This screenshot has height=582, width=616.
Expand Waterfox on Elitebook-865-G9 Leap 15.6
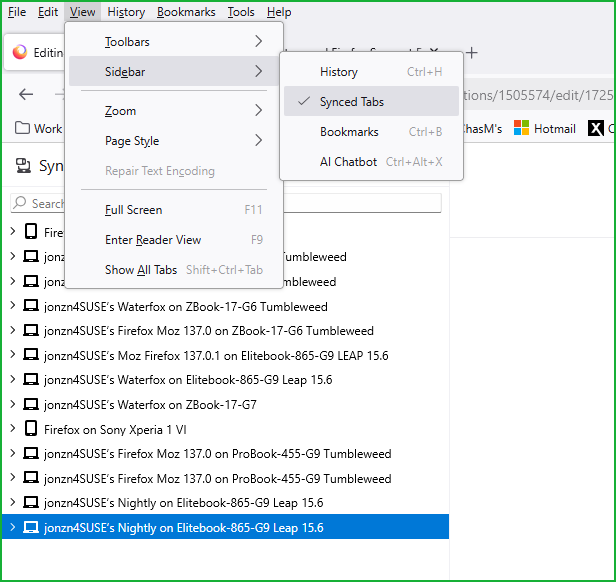pyautogui.click(x=13, y=379)
